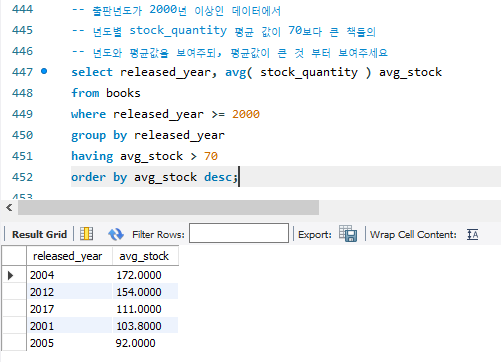Click the blue statement marker on line 447
Image resolution: width=501 pixels, height=362 pixels.
(x=44, y=71)
